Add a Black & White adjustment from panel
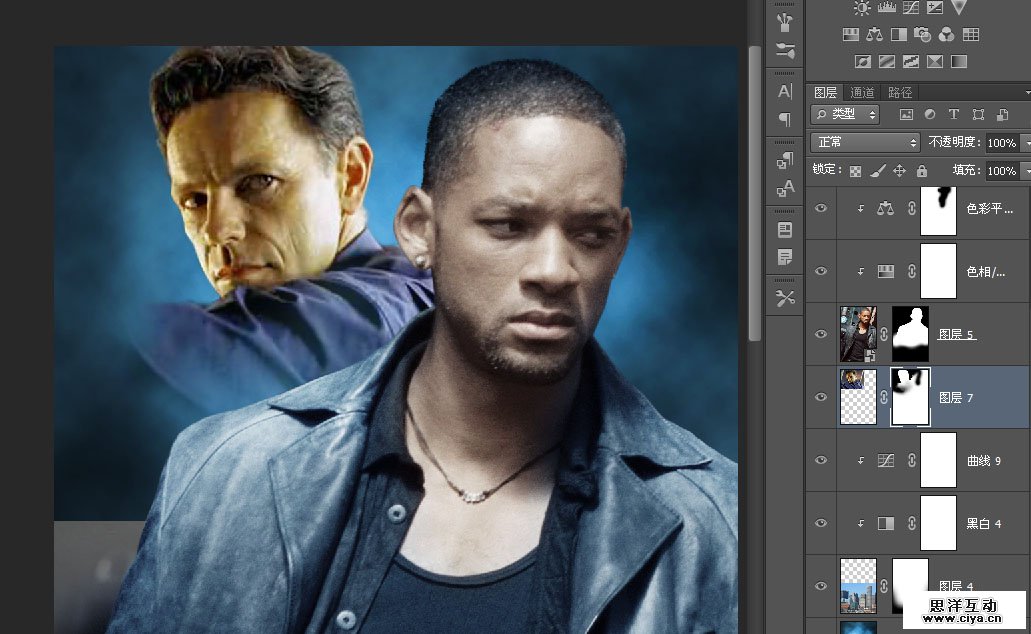 click(x=898, y=34)
